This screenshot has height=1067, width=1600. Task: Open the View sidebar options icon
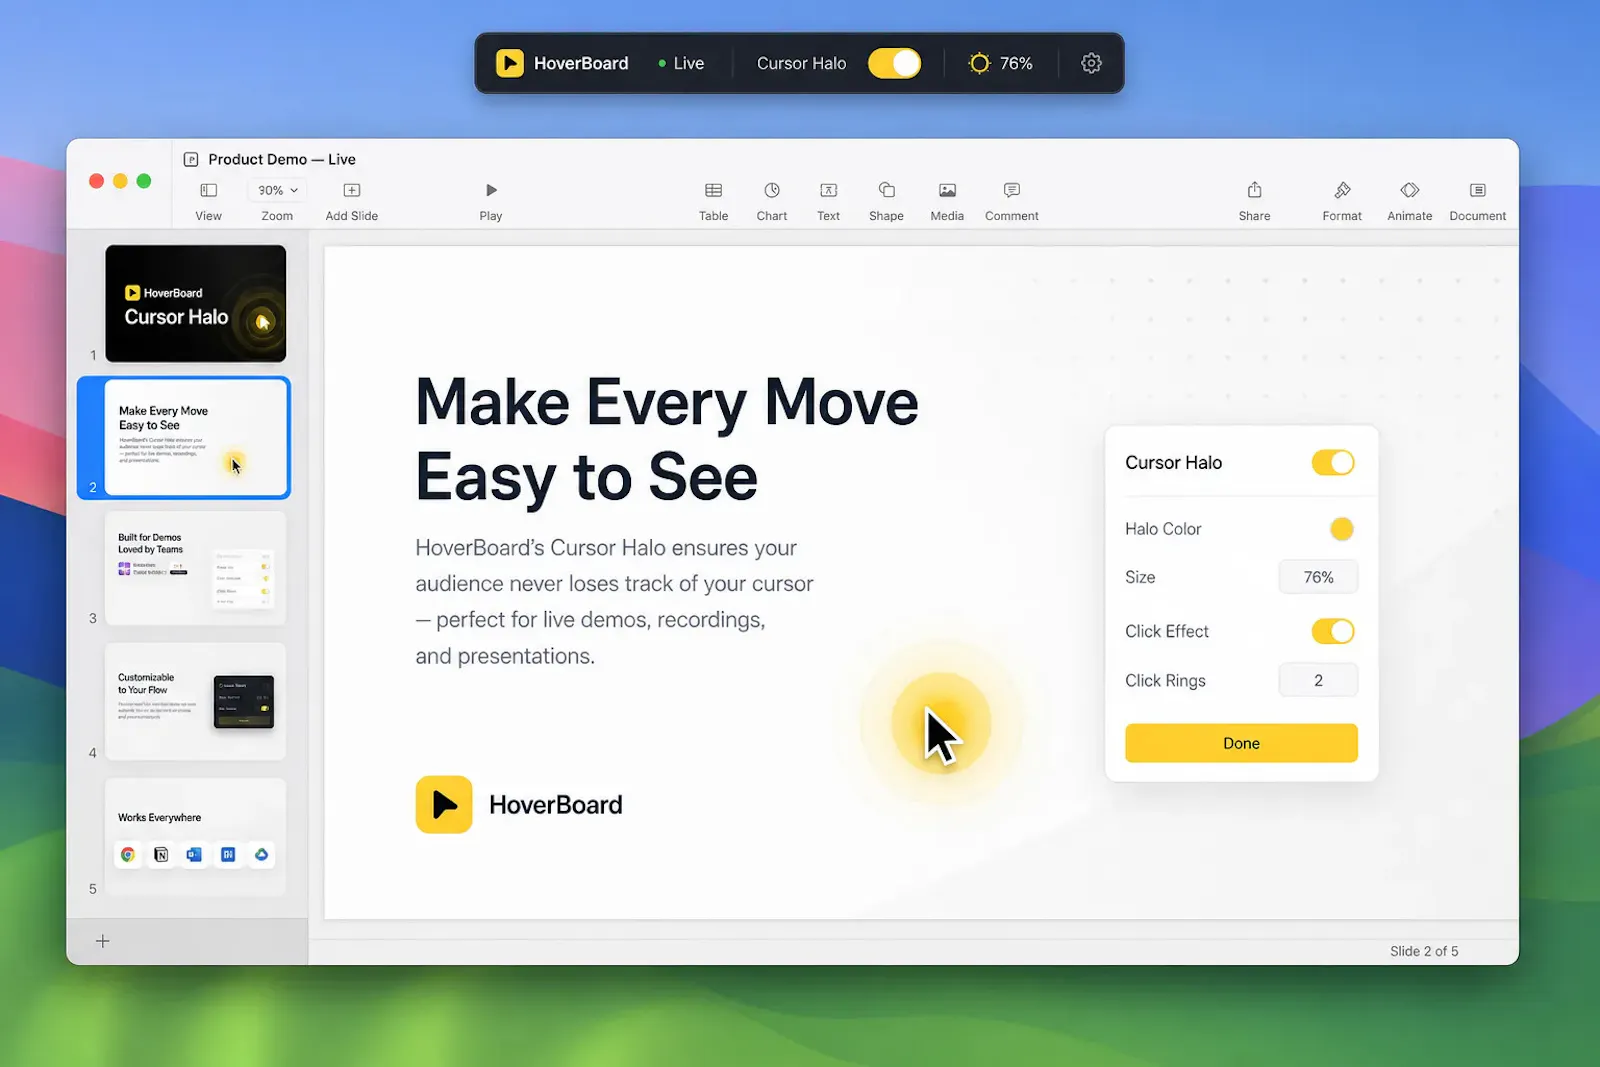click(208, 190)
